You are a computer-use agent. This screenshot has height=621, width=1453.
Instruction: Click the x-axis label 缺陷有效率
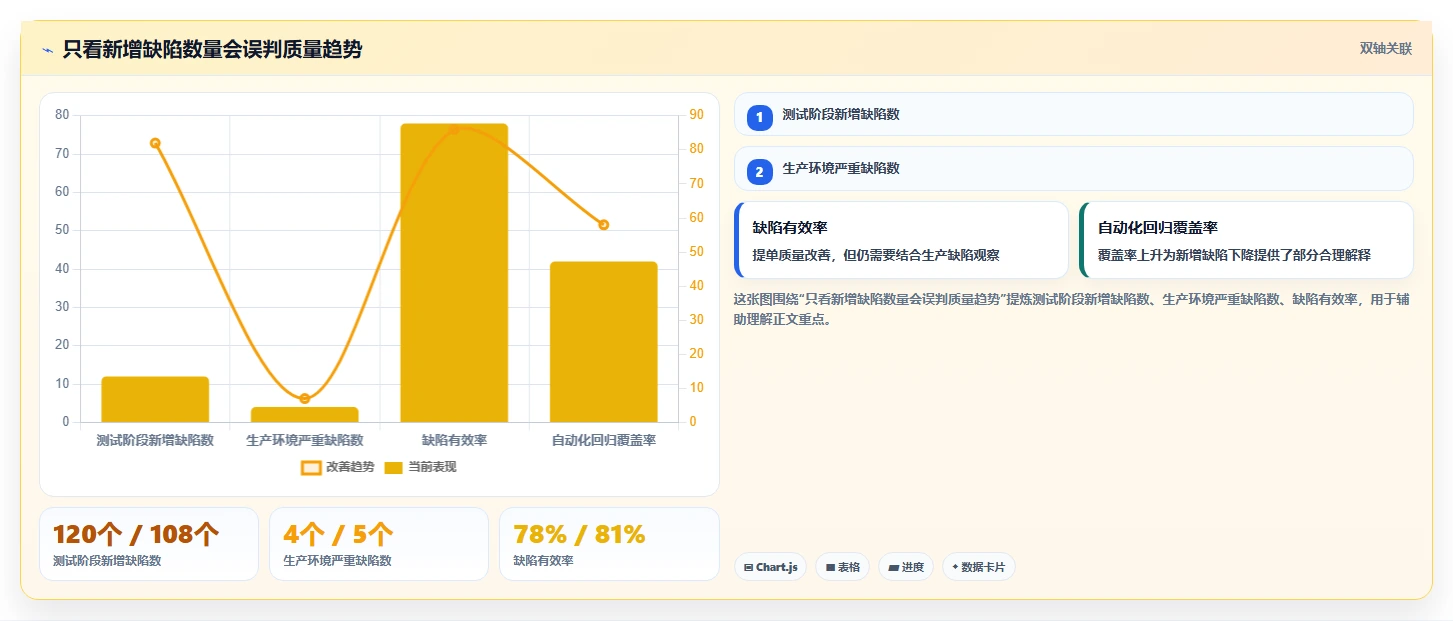454,440
